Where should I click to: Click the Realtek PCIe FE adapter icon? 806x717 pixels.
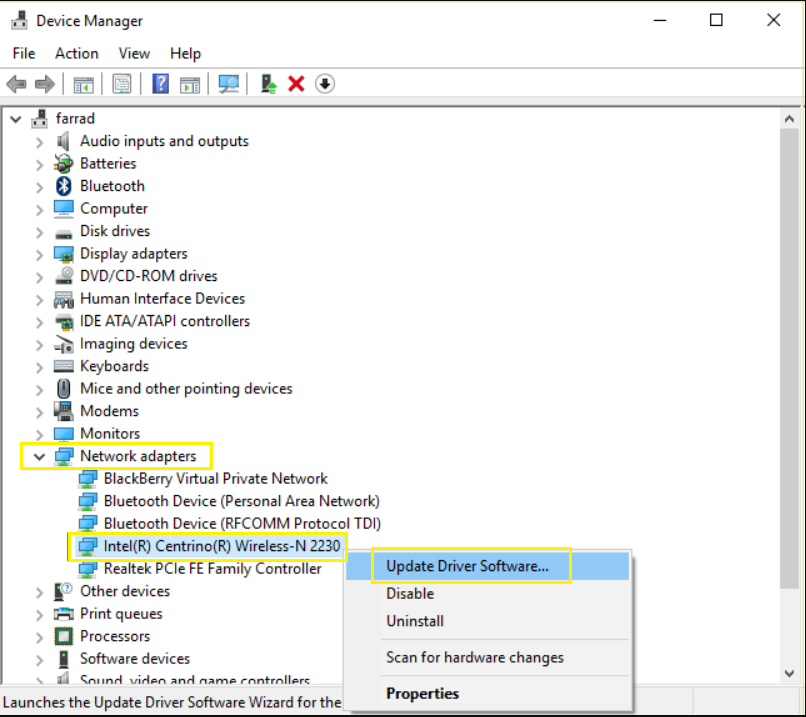[x=88, y=569]
